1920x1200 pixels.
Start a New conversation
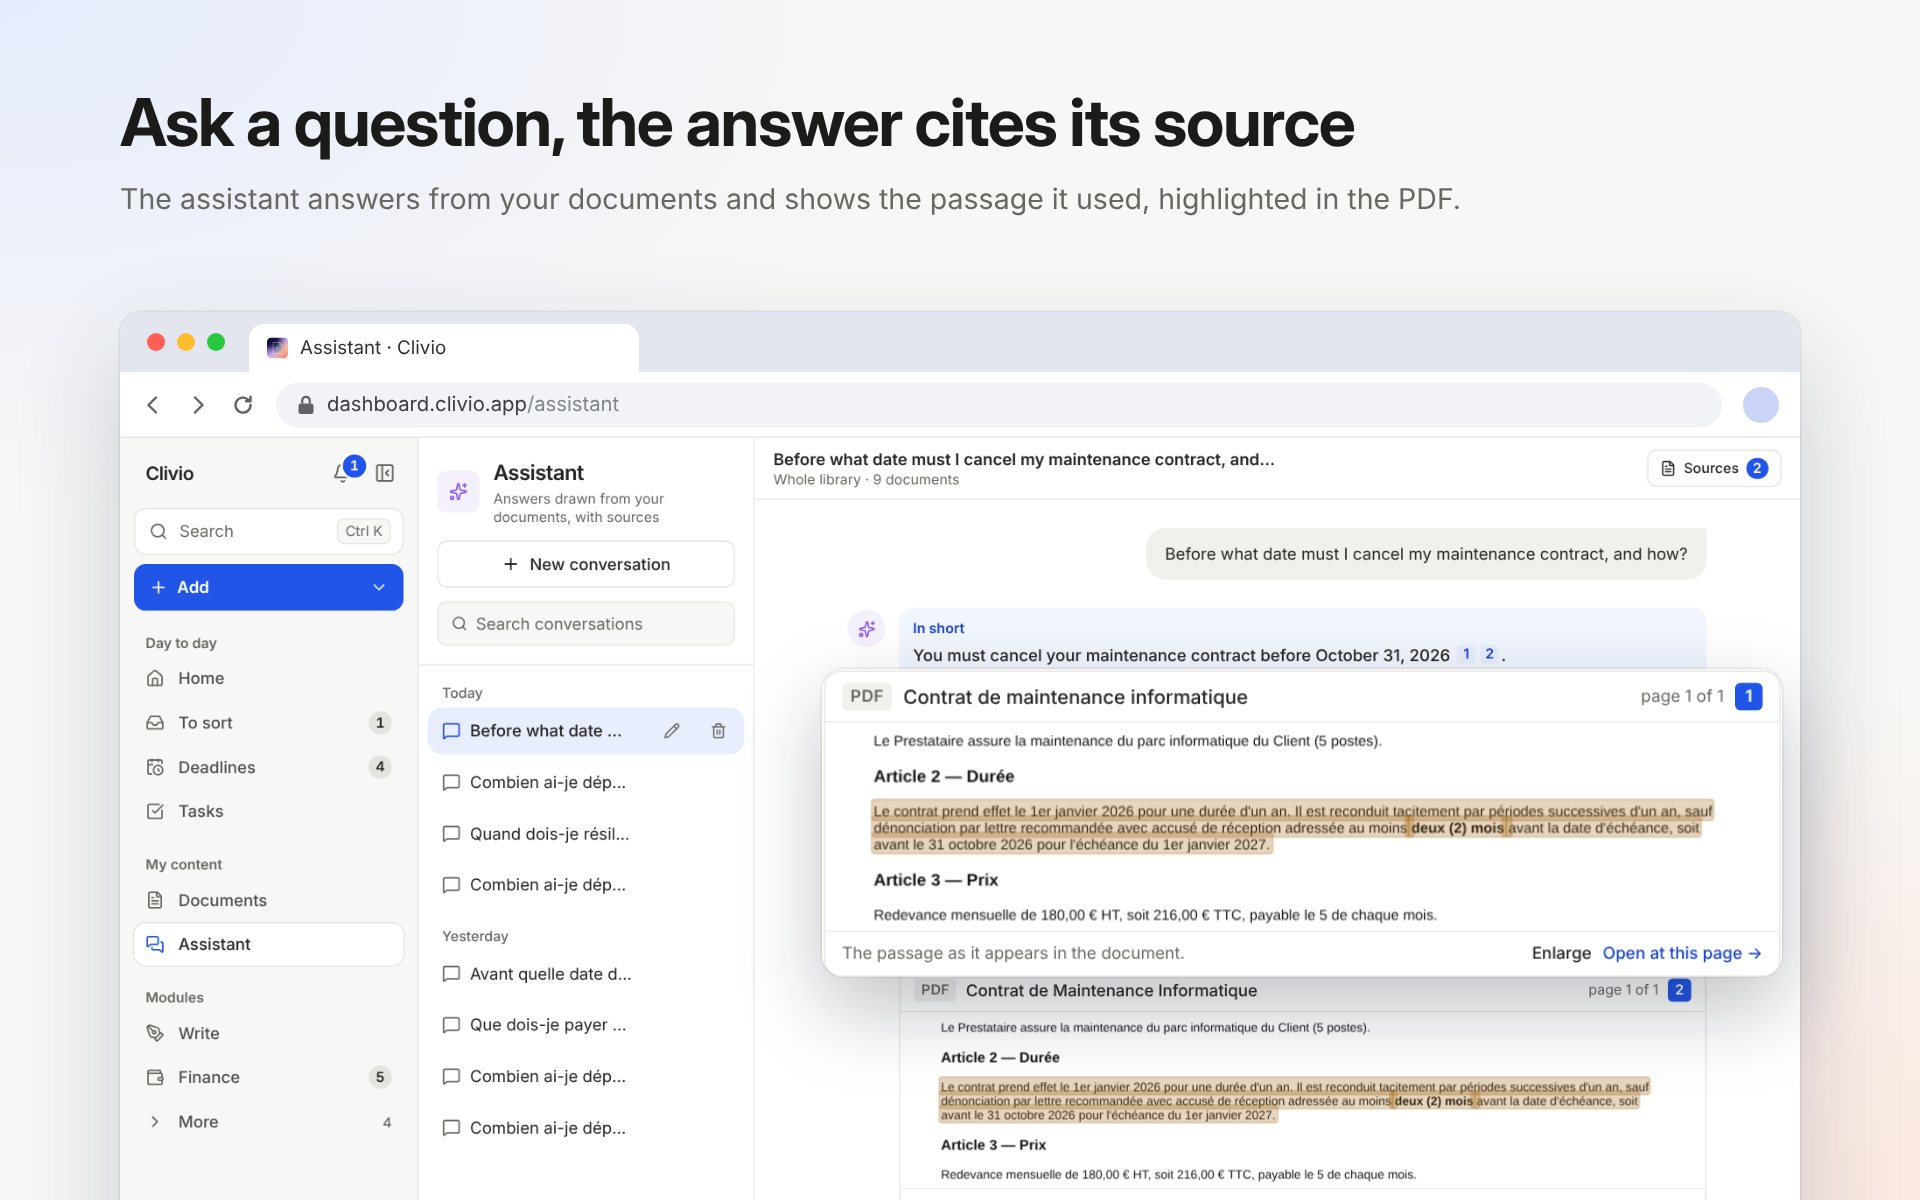tap(586, 564)
